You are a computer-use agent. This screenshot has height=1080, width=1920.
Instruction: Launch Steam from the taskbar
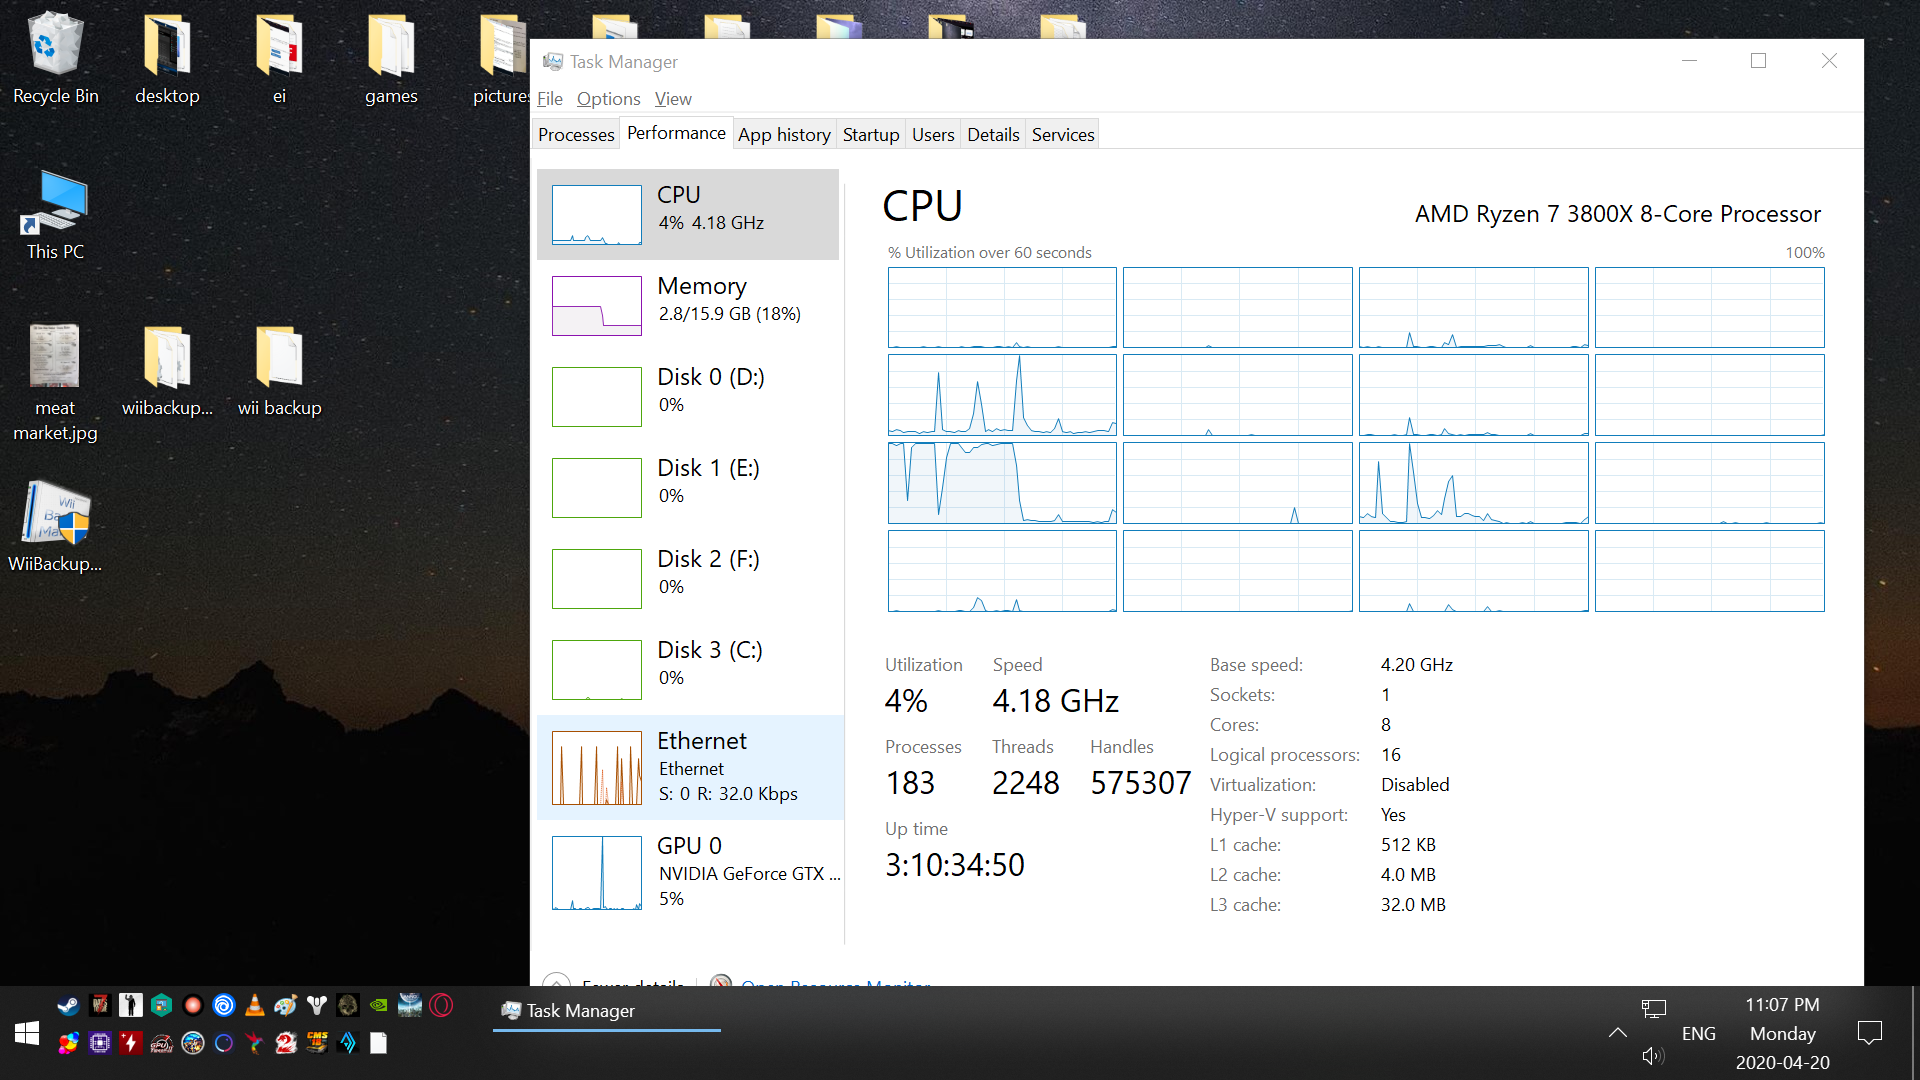click(68, 1005)
